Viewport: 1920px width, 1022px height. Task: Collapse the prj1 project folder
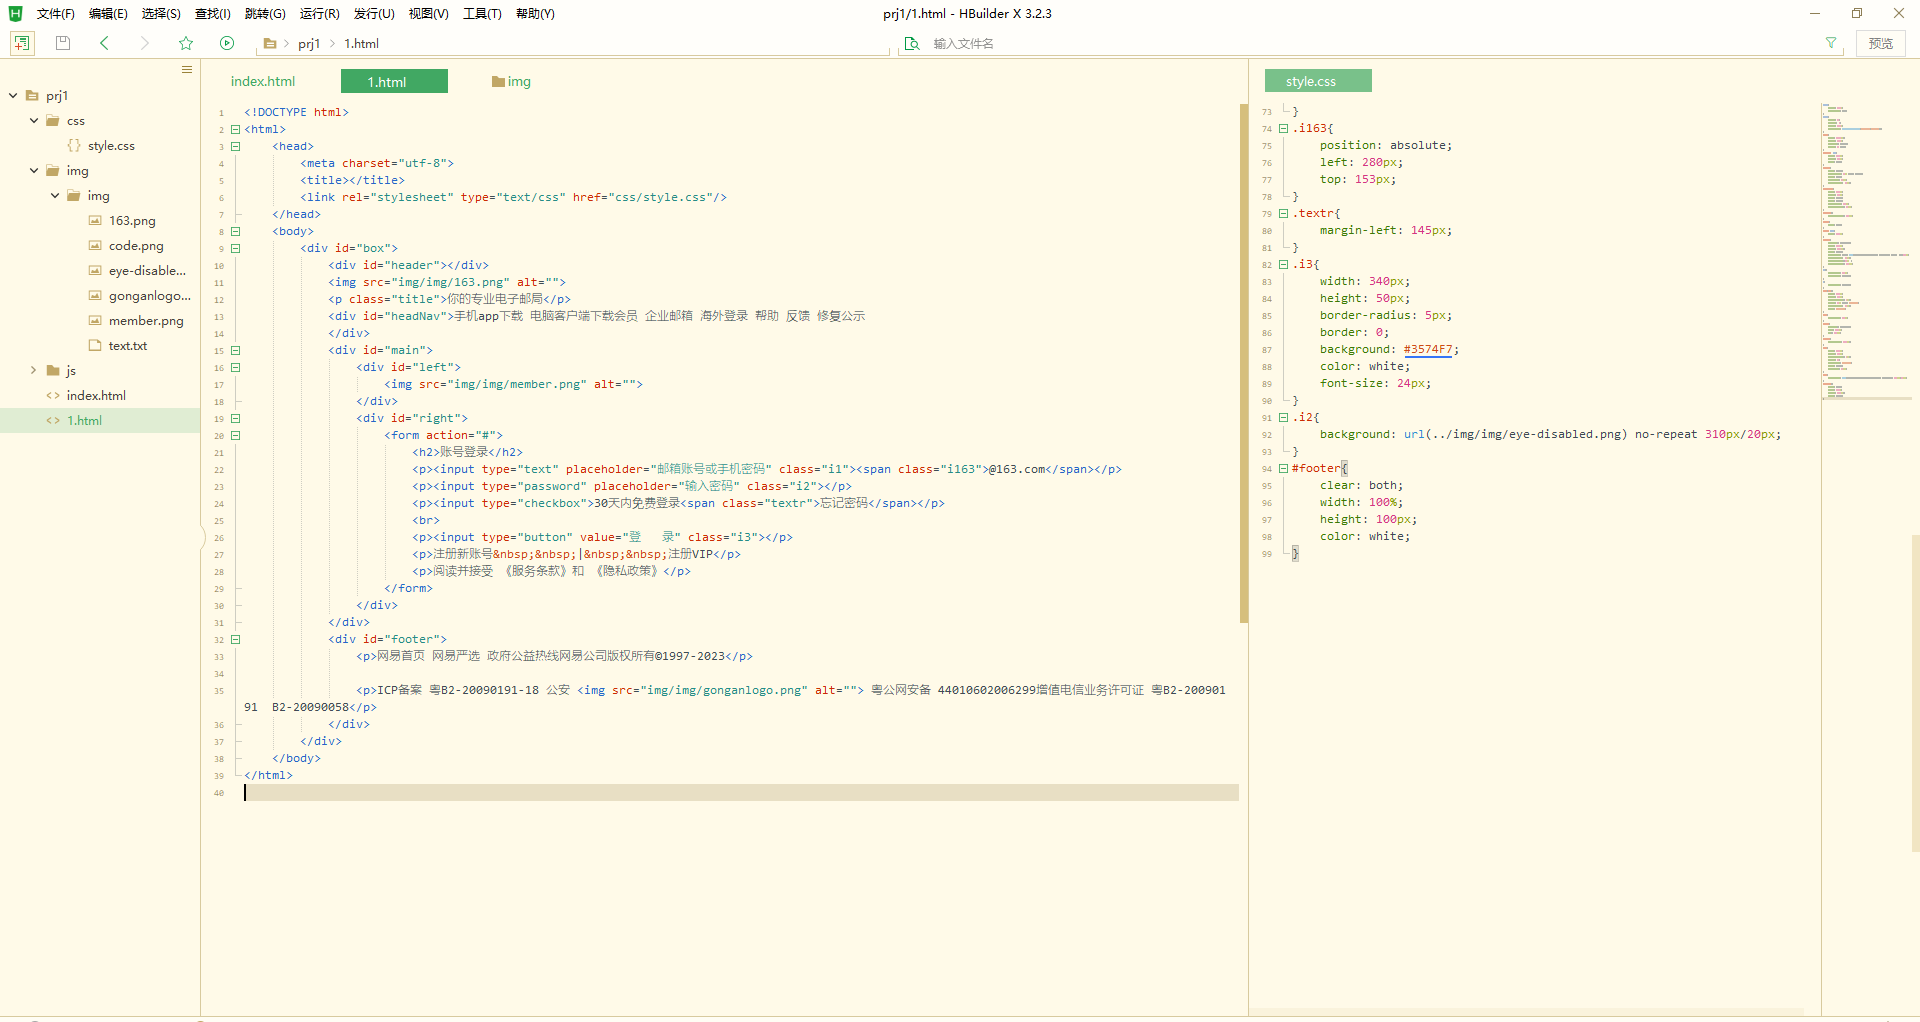coord(13,96)
